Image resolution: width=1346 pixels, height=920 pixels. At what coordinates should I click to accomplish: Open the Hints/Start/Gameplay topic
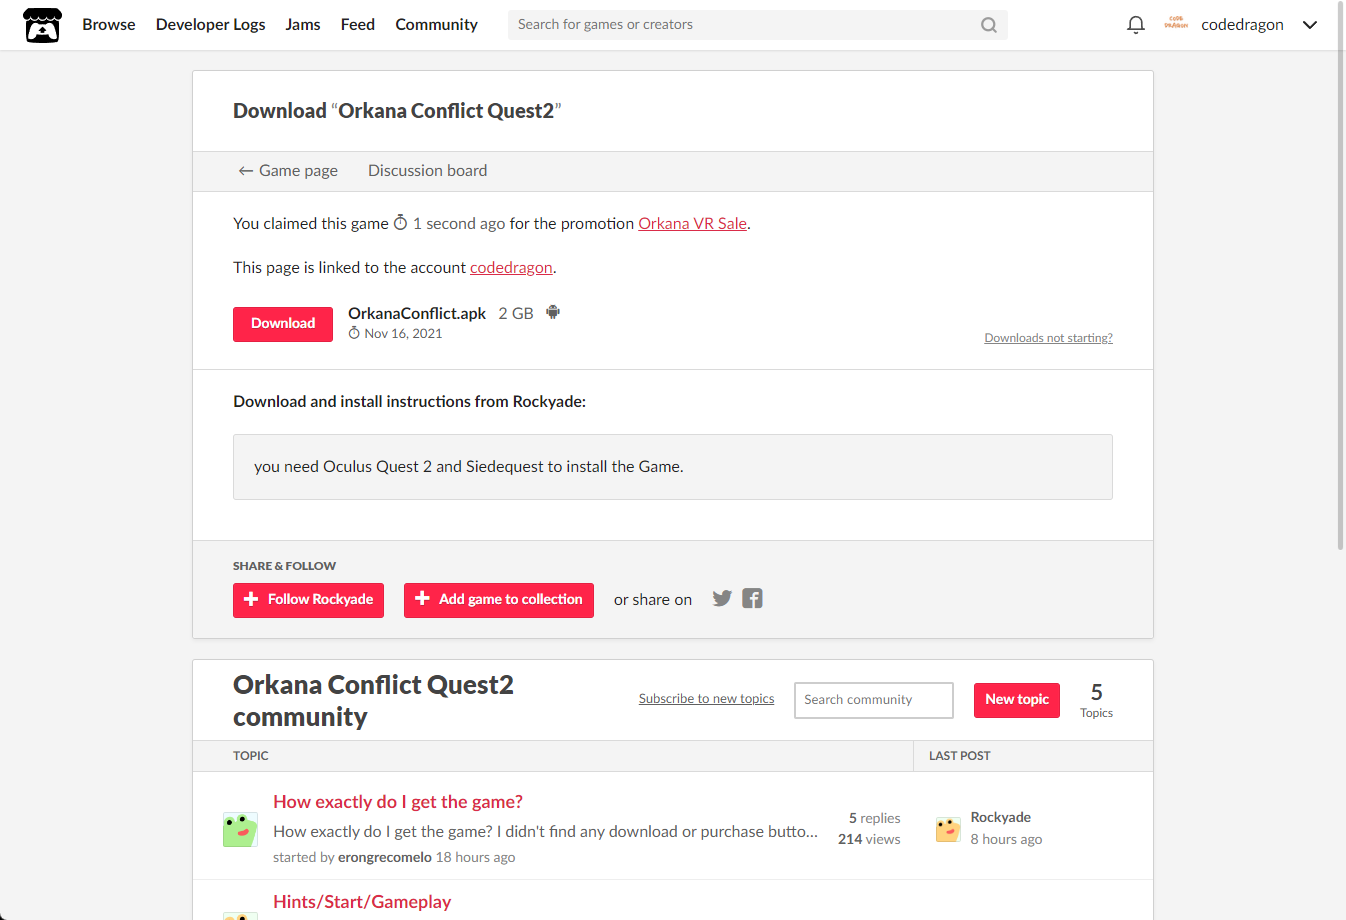(362, 902)
